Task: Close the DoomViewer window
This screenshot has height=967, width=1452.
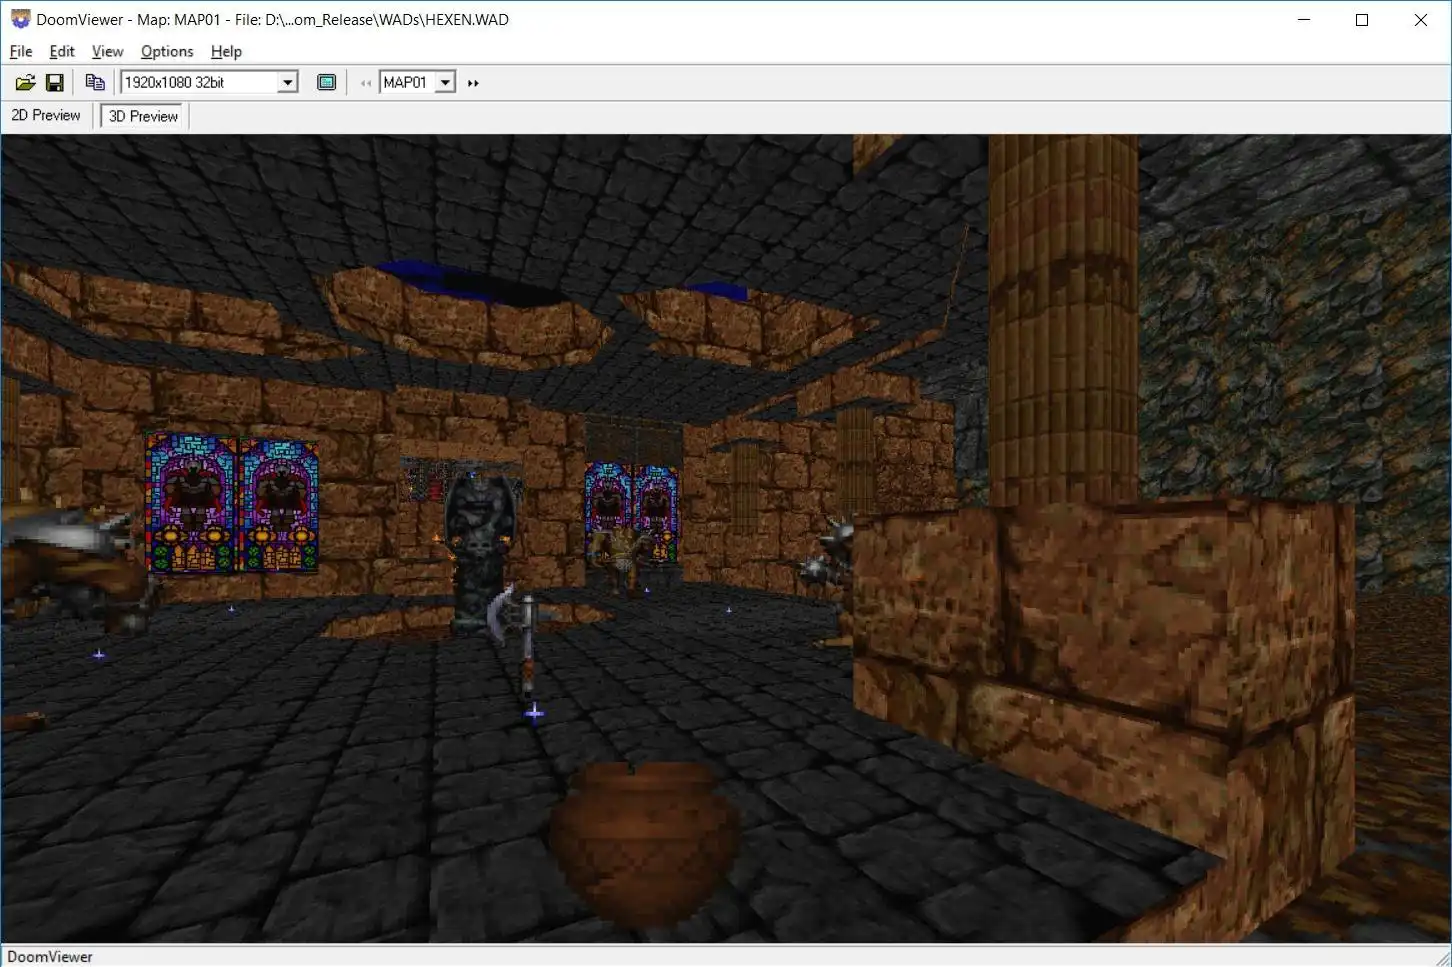Action: click(x=1421, y=20)
